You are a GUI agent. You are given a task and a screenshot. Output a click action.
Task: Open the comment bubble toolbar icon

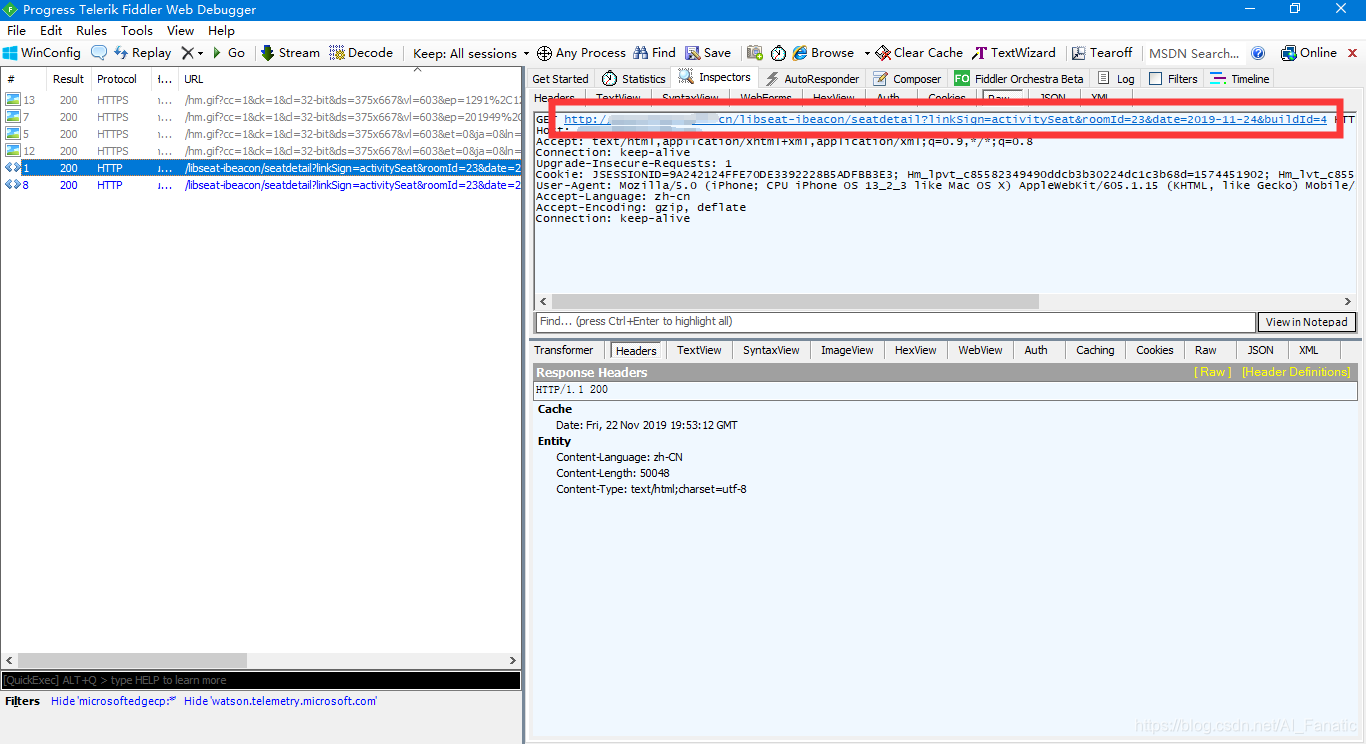tap(99, 53)
